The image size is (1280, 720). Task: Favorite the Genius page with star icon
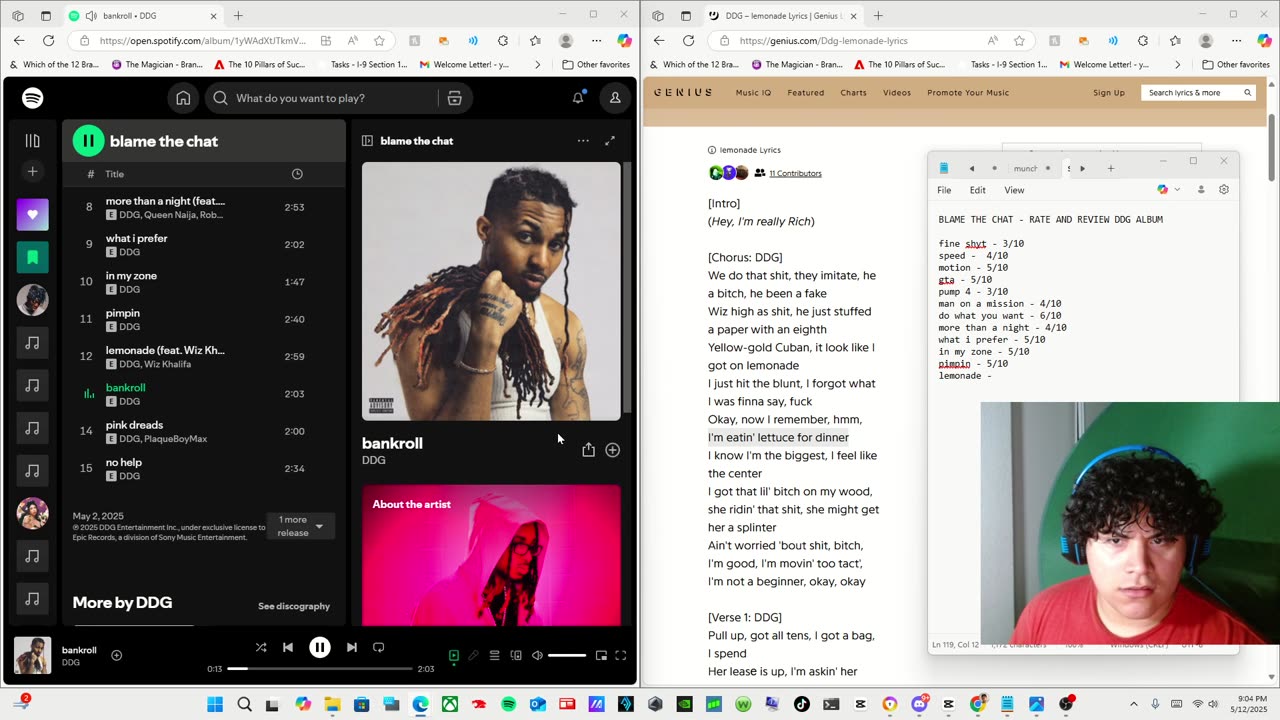tap(1019, 41)
